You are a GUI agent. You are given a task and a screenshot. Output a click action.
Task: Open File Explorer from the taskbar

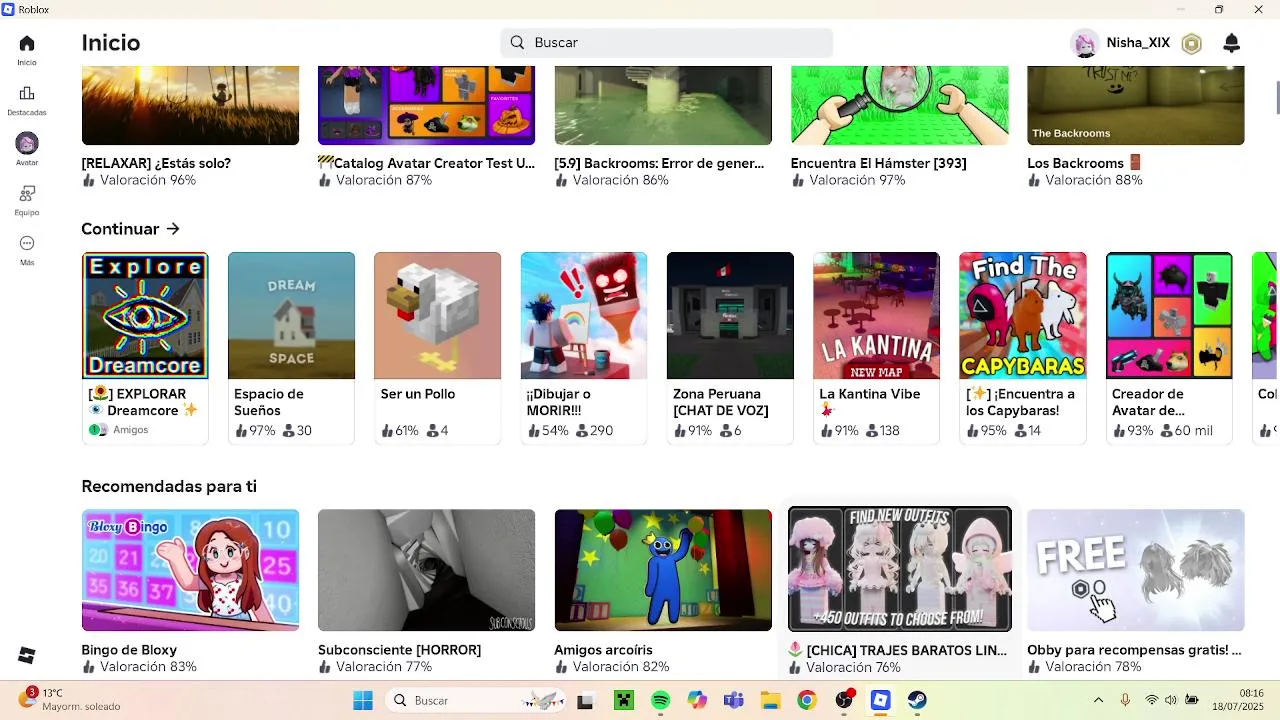tap(770, 701)
